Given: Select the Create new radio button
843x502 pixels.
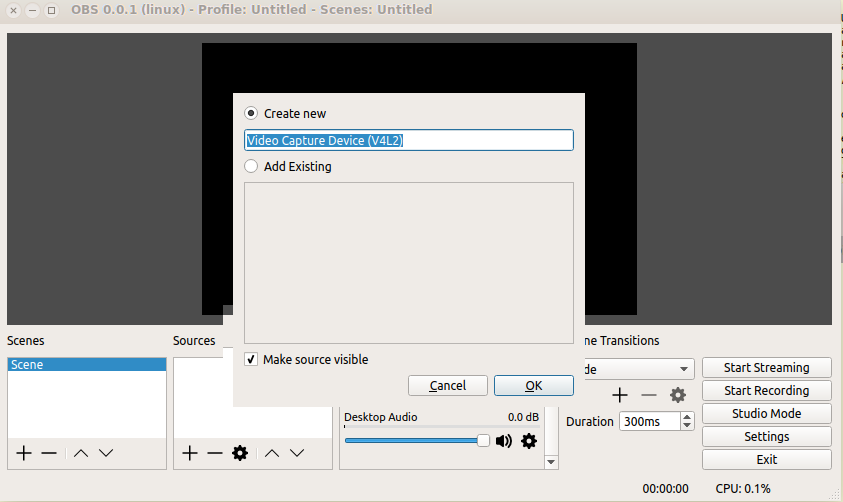Looking at the screenshot, I should [x=251, y=113].
